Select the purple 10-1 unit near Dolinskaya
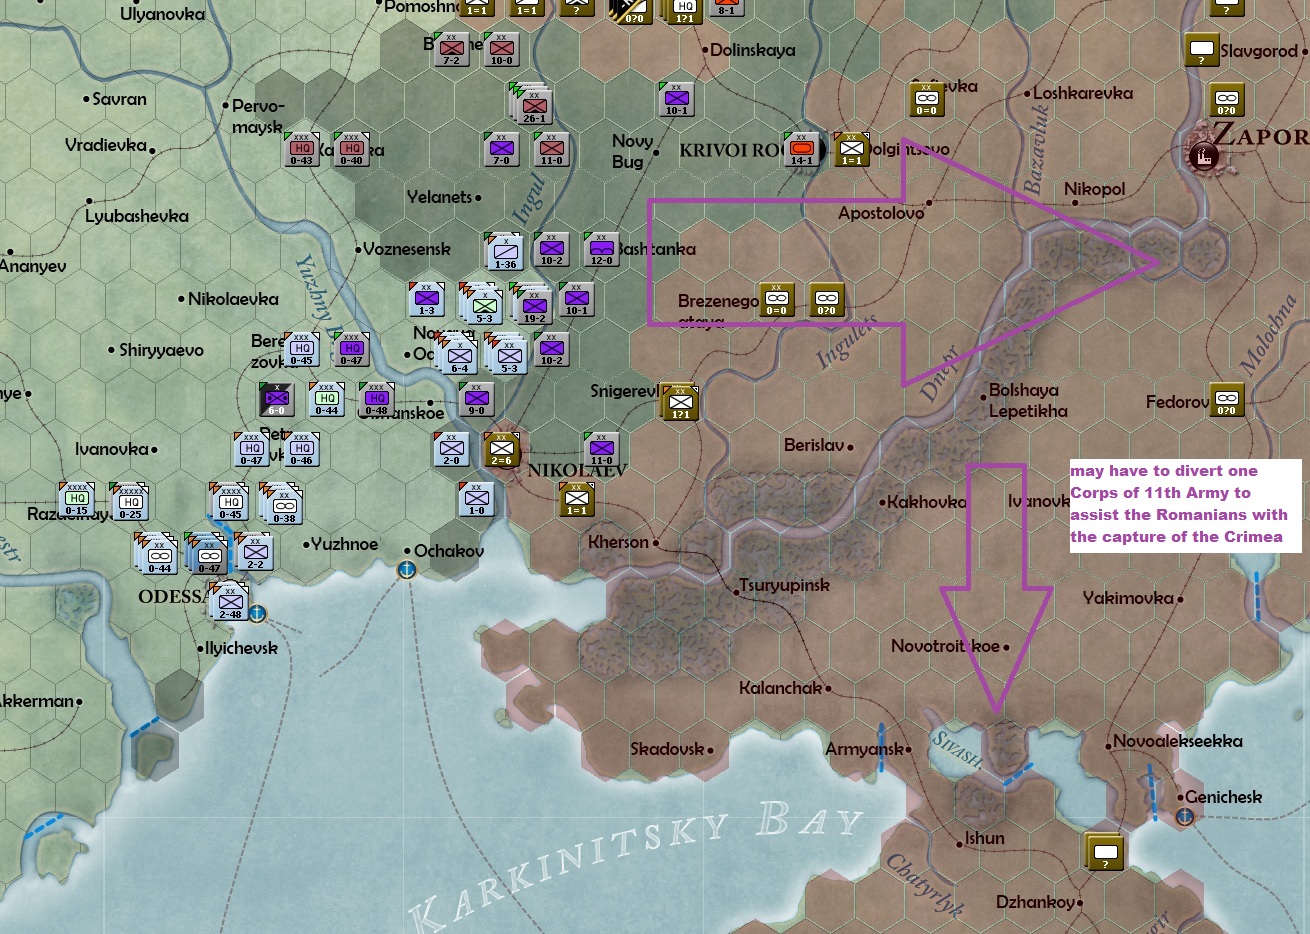Screen dimensions: 1310x934 [677, 99]
